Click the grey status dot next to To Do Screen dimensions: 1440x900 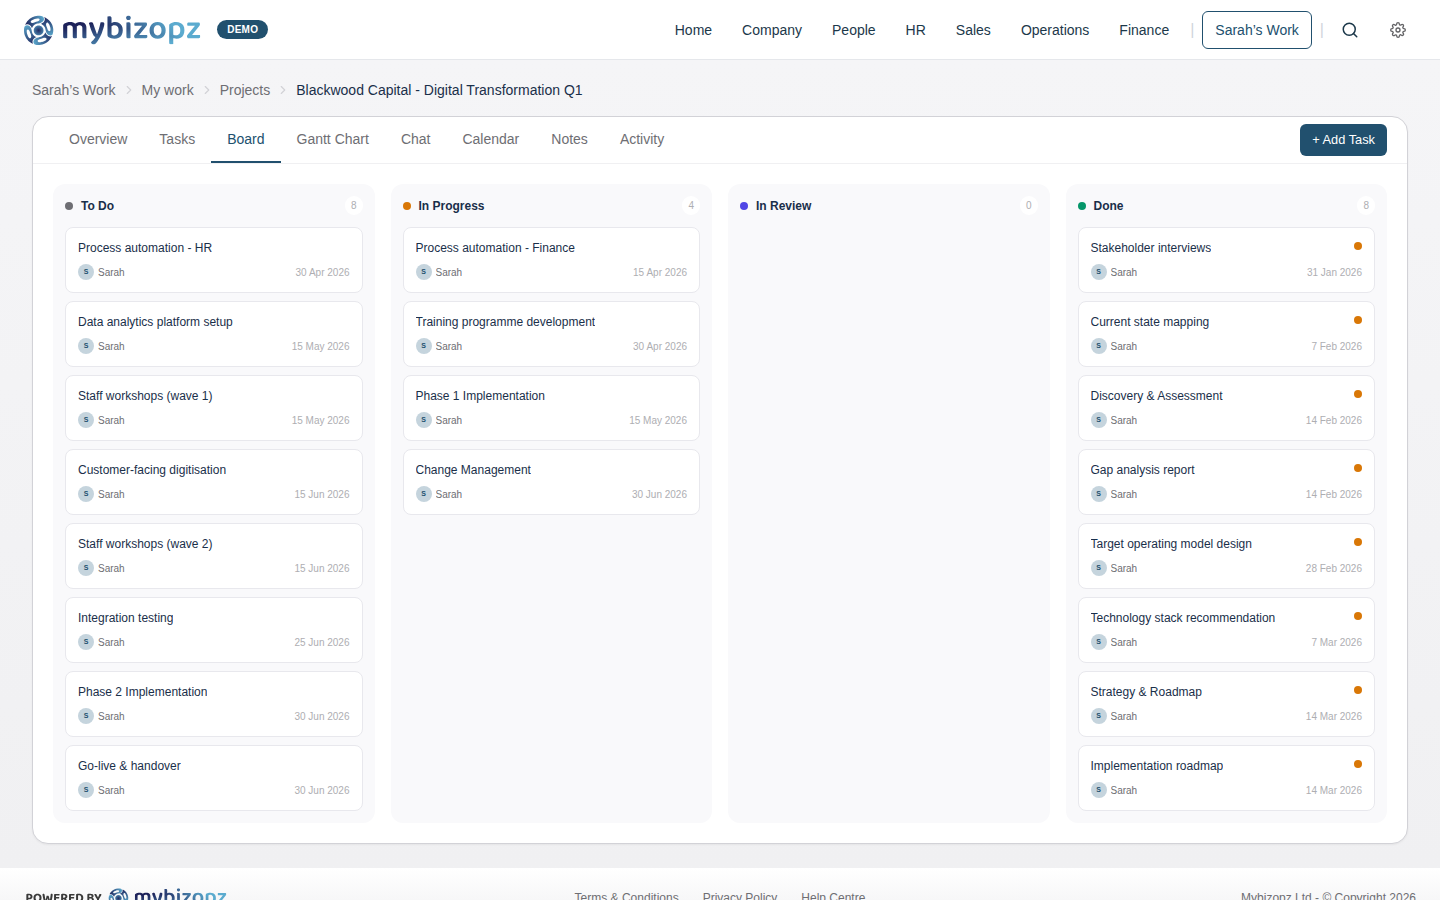[x=69, y=205]
